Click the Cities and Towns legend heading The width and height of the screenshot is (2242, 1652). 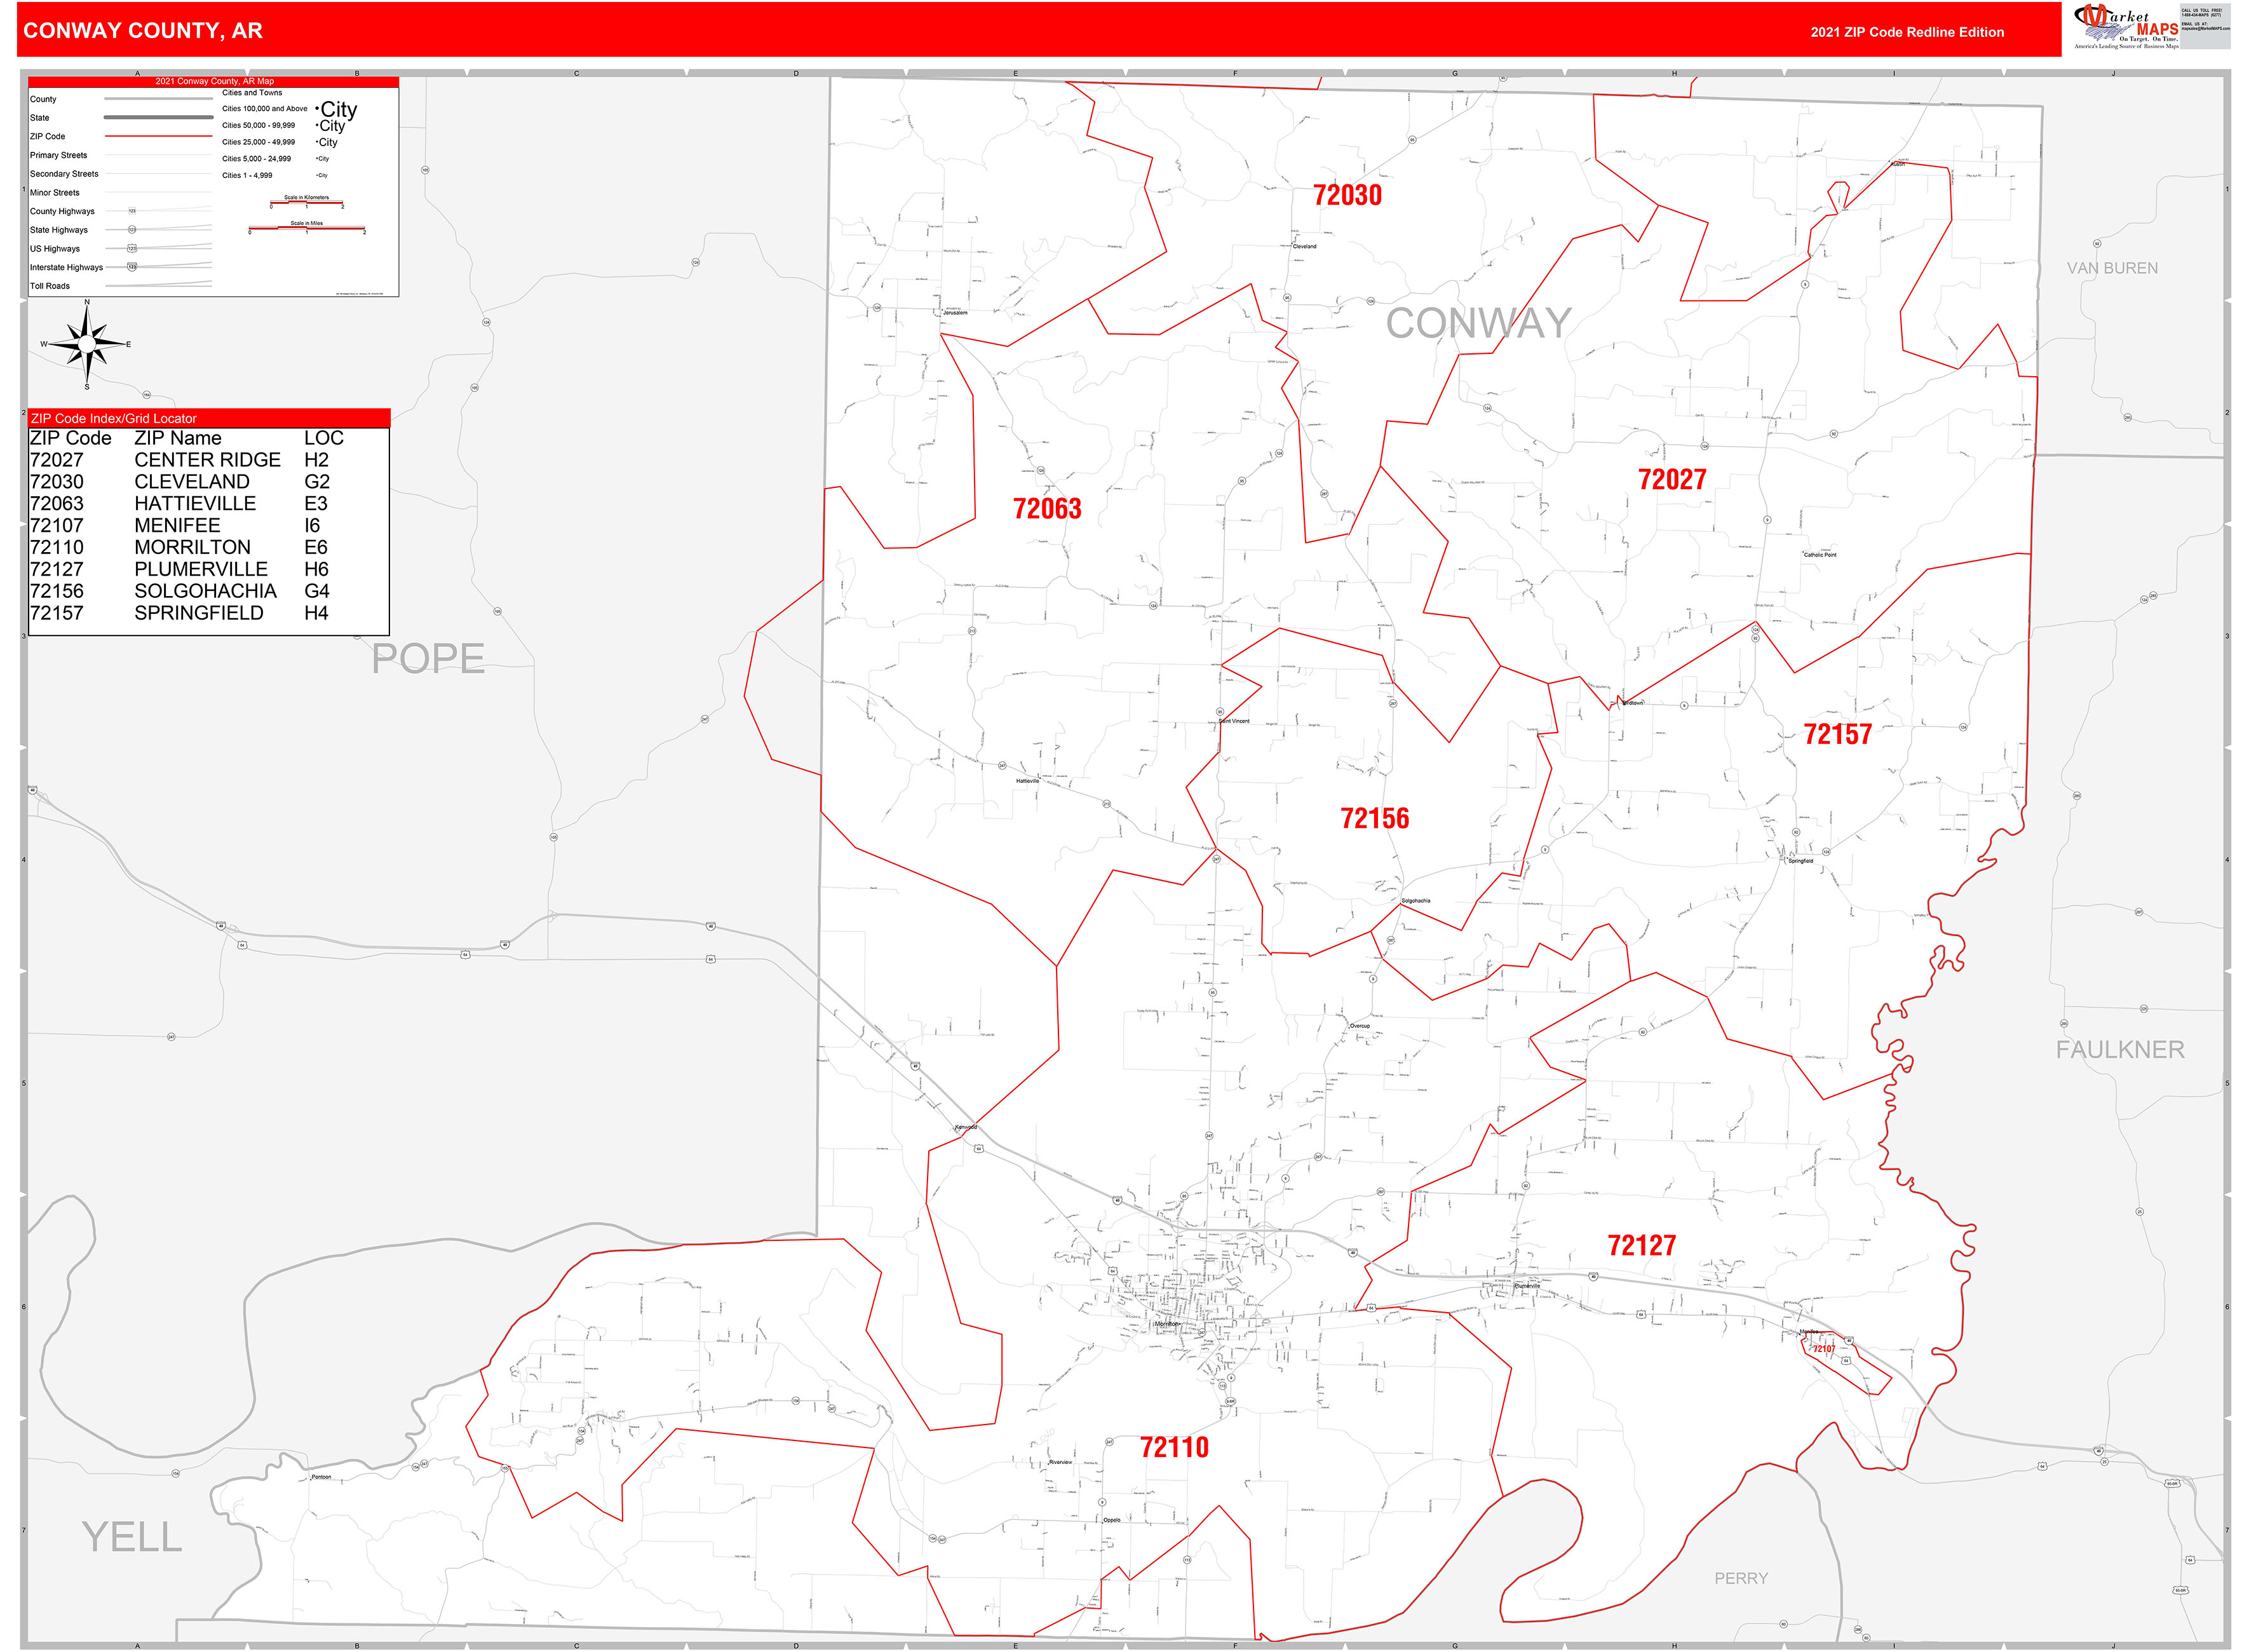[253, 93]
